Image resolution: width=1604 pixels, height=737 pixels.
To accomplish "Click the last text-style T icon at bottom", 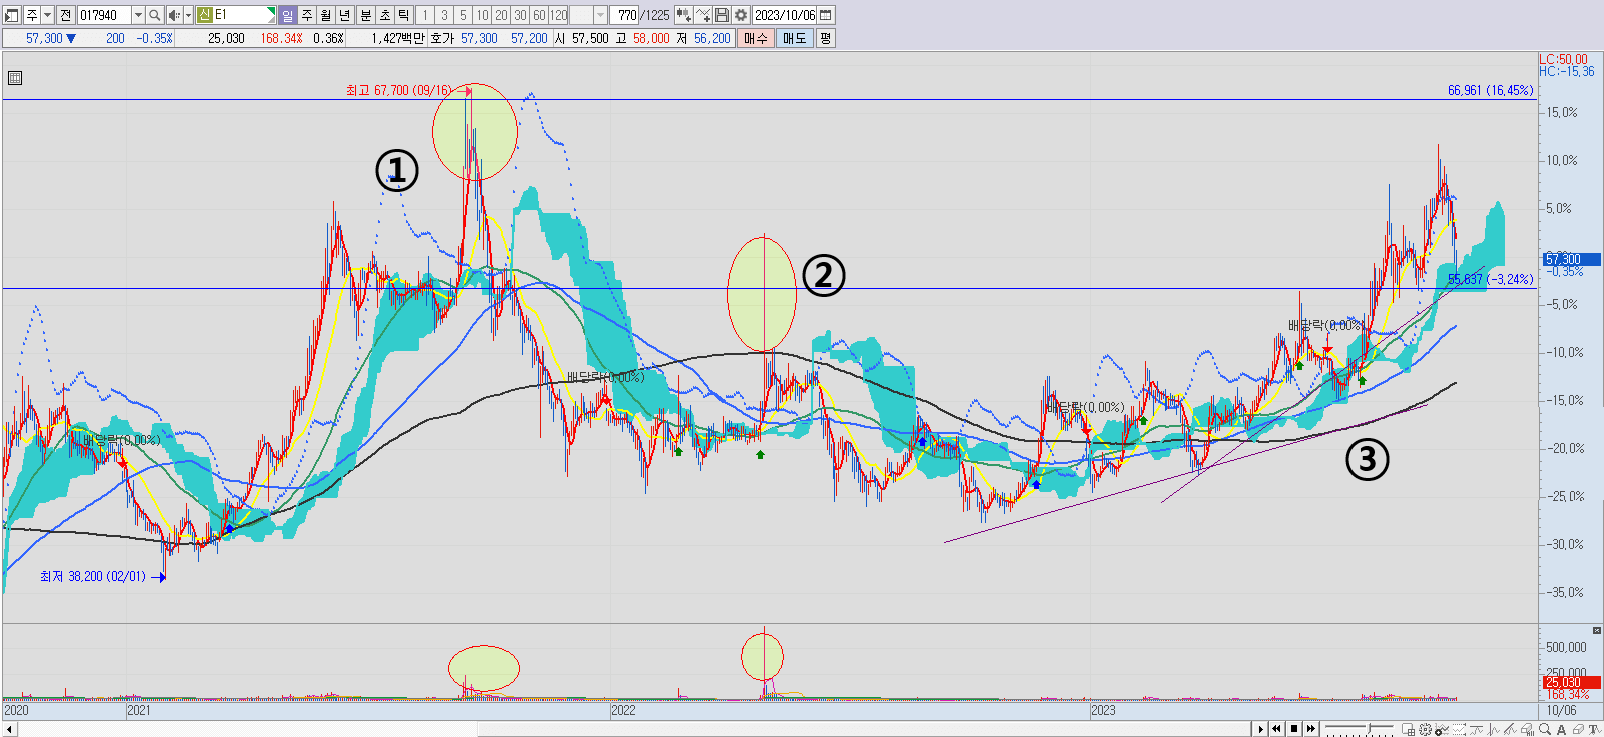I will [x=1594, y=729].
